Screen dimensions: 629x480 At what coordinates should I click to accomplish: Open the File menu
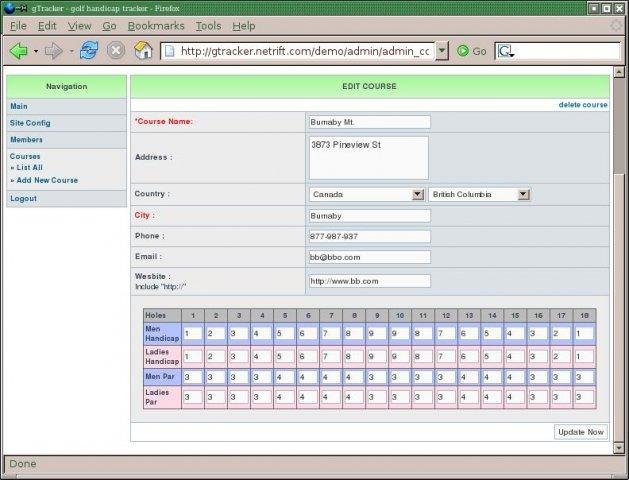18,26
